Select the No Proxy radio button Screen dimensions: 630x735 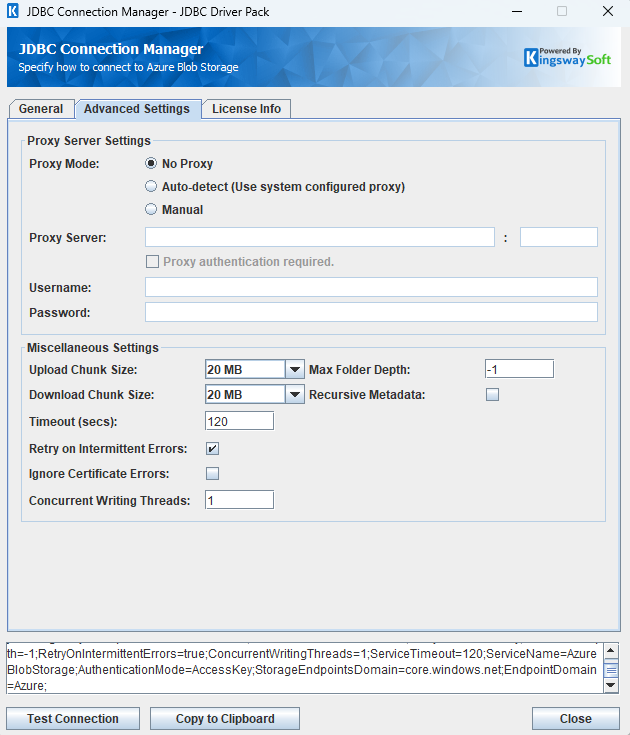click(151, 164)
